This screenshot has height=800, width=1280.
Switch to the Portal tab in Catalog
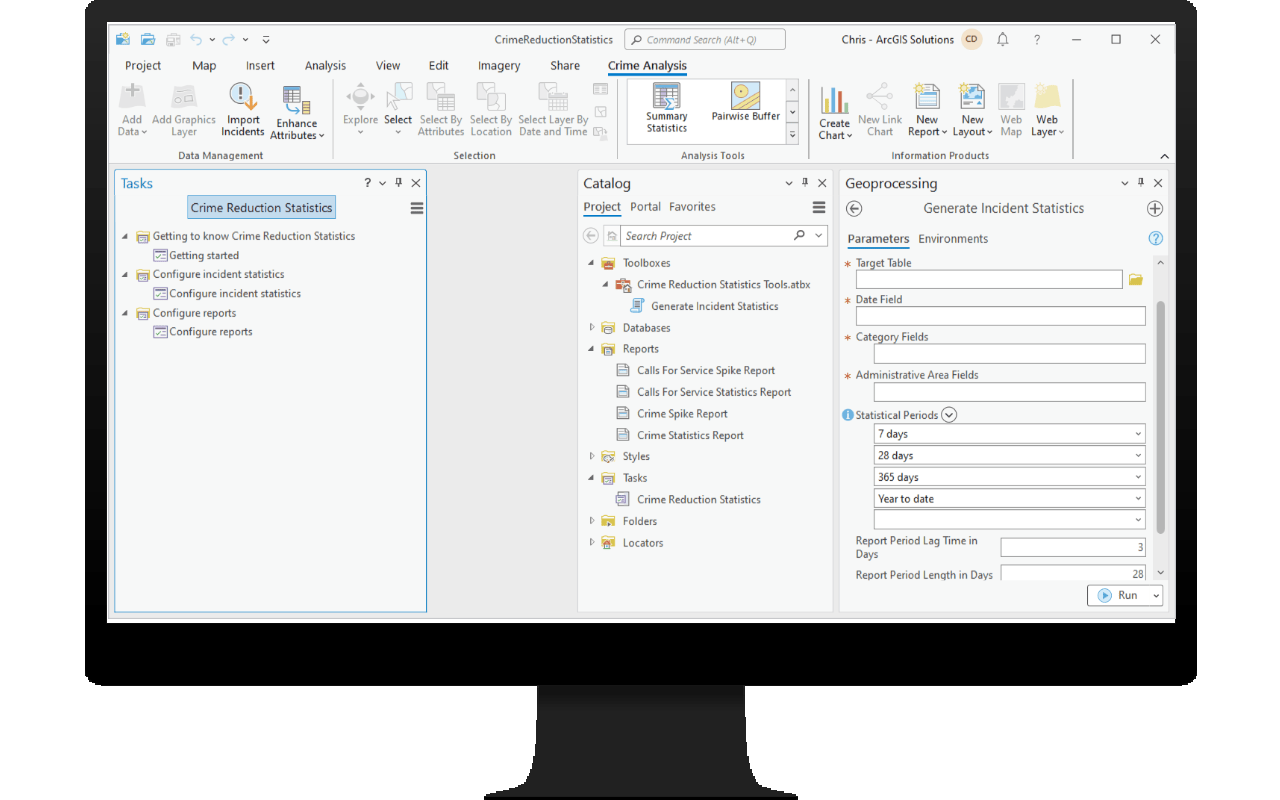coord(645,207)
